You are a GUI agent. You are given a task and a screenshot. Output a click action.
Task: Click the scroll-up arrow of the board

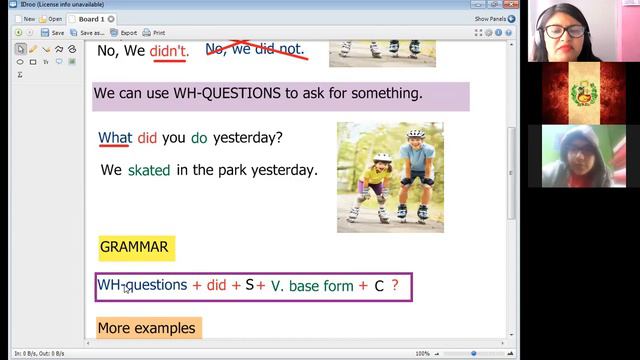[511, 44]
